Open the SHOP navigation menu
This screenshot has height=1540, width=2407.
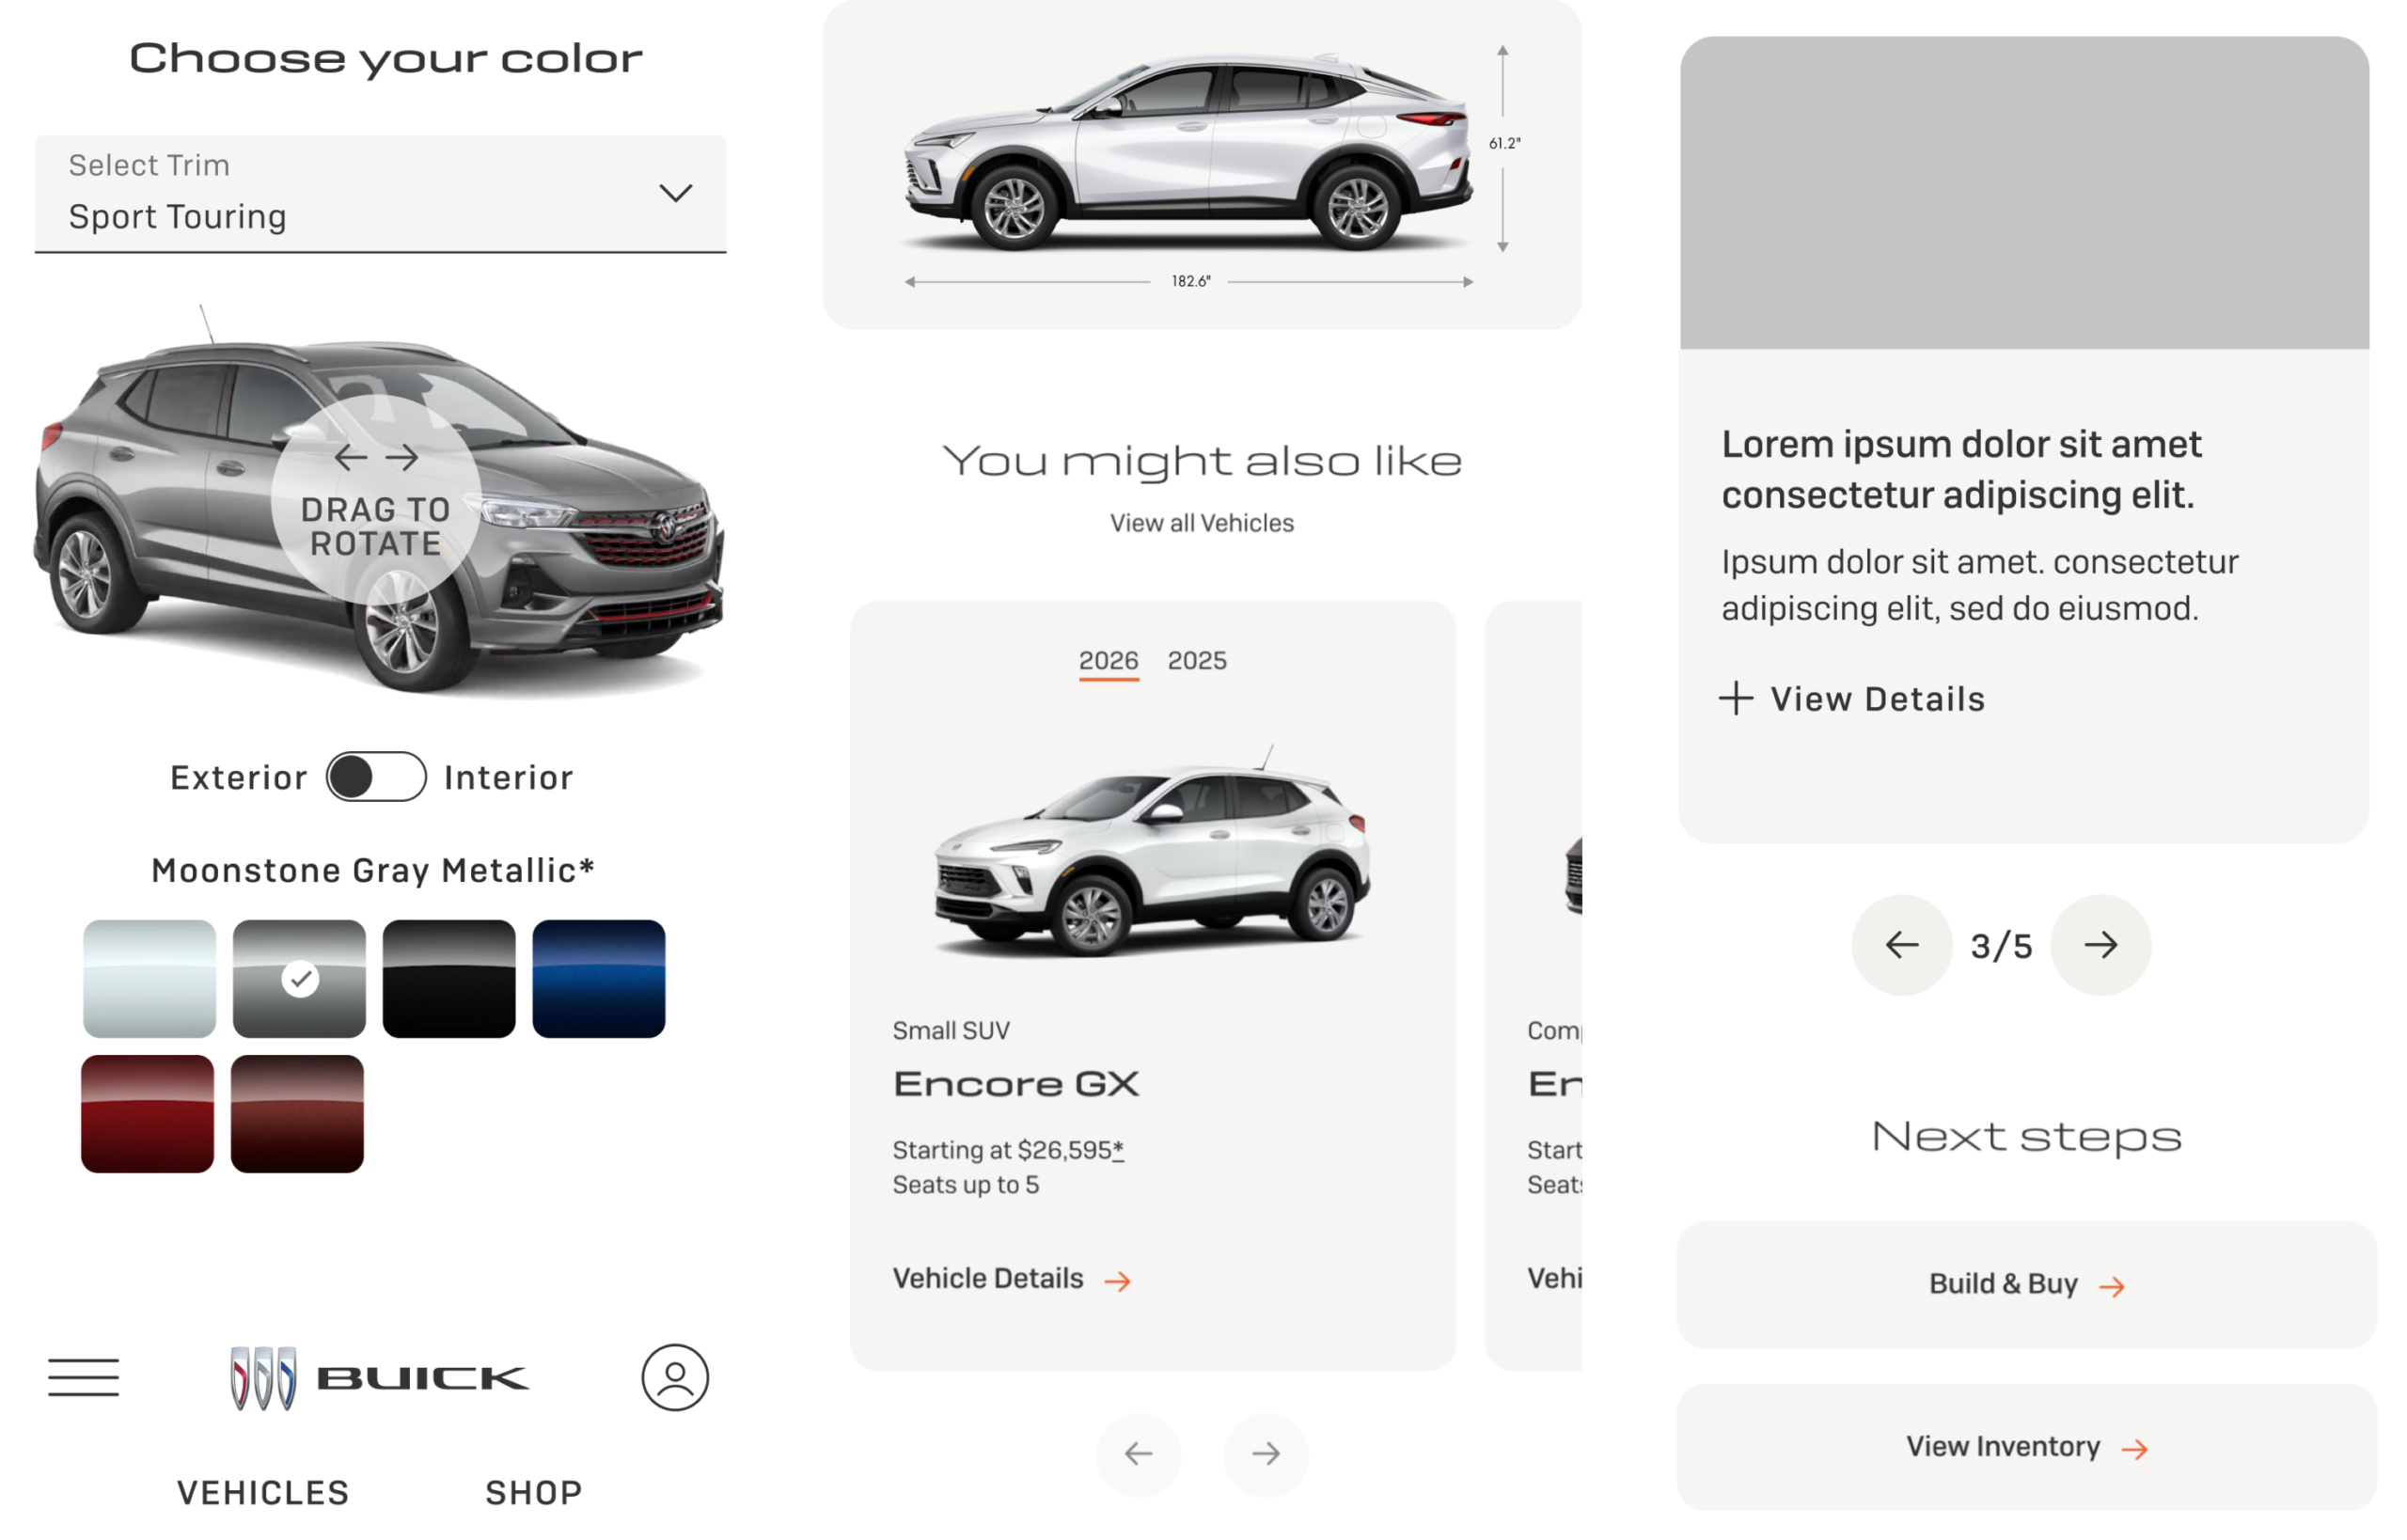click(534, 1492)
